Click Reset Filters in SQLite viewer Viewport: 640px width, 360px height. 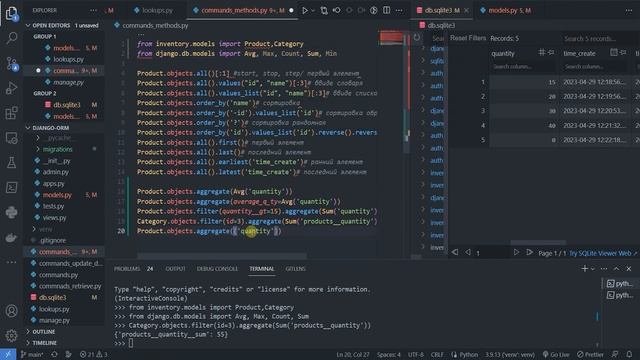[468, 38]
